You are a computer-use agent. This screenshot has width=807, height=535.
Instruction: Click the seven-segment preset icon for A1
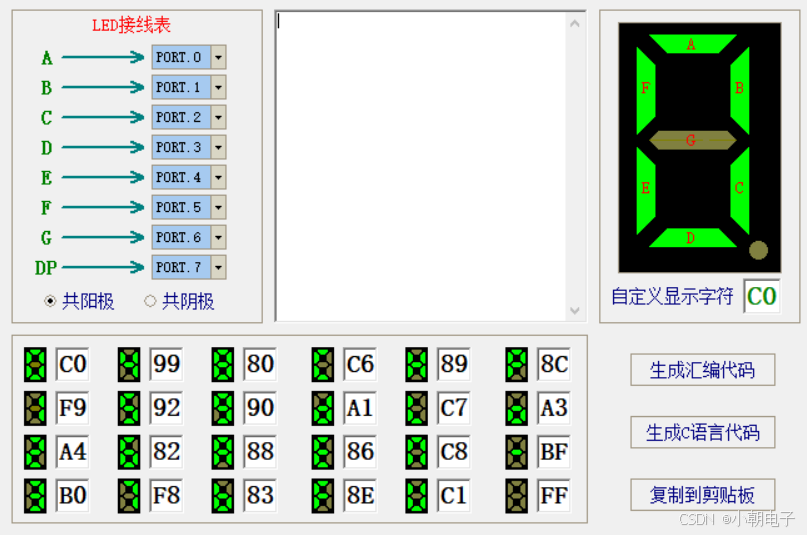322,408
